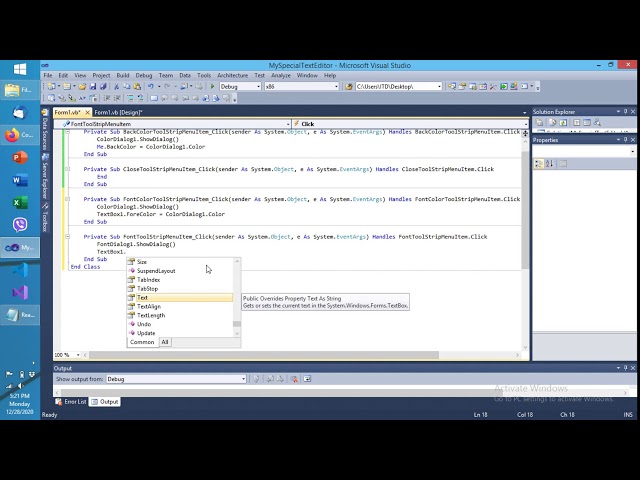Viewport: 640px width, 480px height.
Task: Click the Find in Files icon left of the path box
Action: click(x=349, y=87)
